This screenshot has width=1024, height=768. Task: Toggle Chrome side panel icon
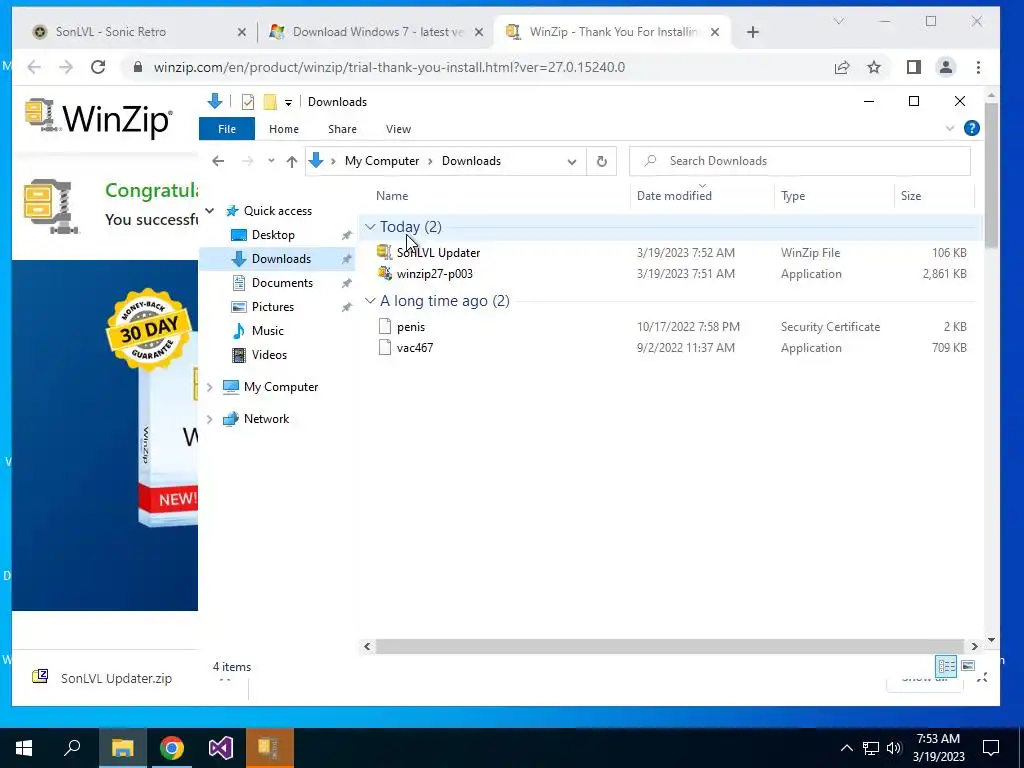click(914, 67)
